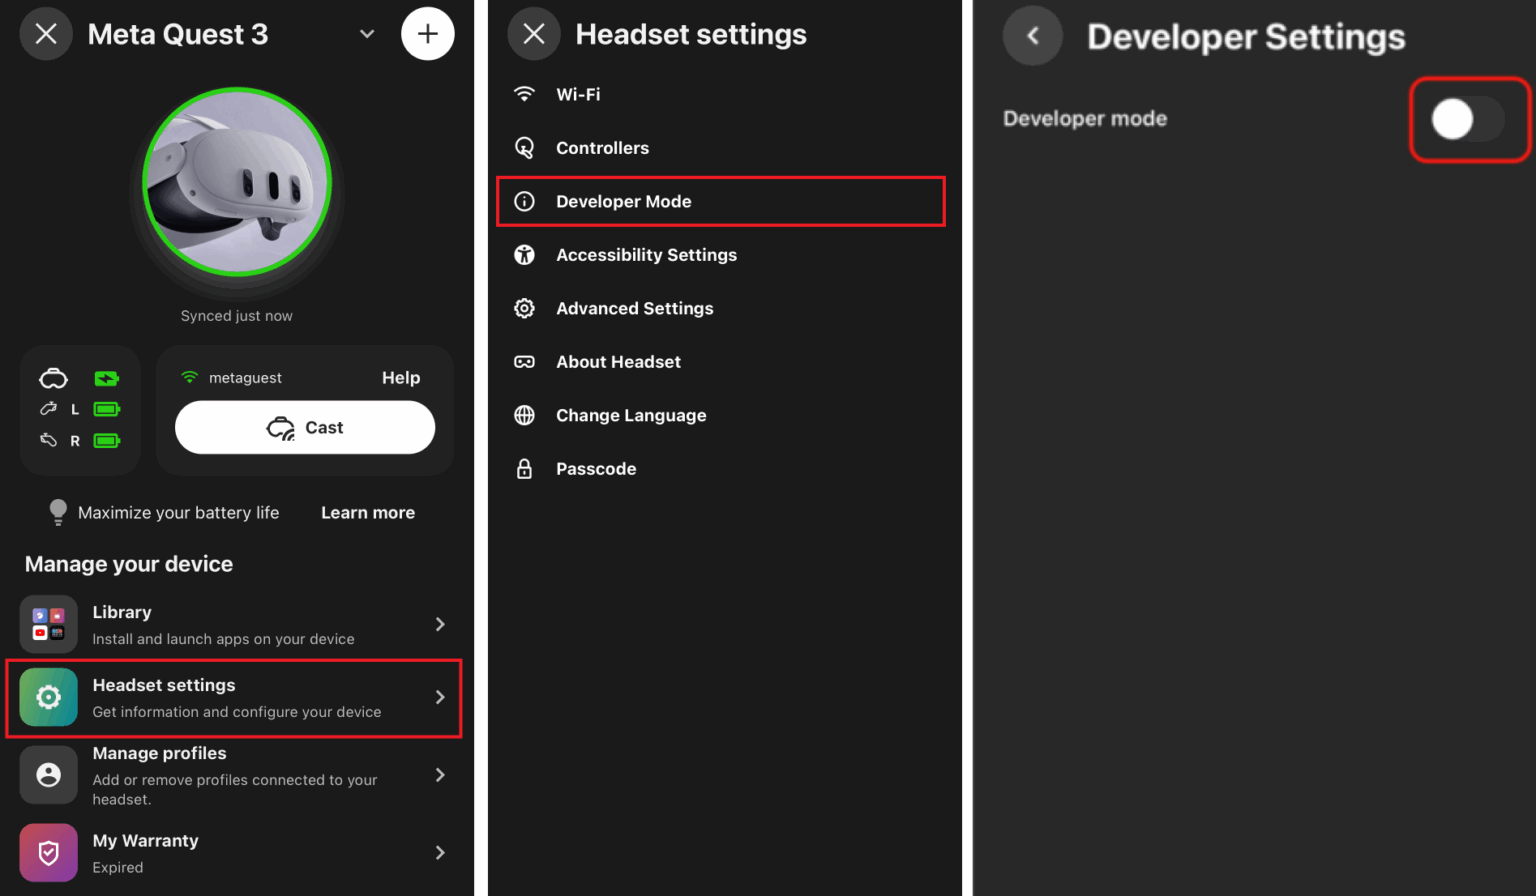Click the Cast button

click(x=304, y=427)
